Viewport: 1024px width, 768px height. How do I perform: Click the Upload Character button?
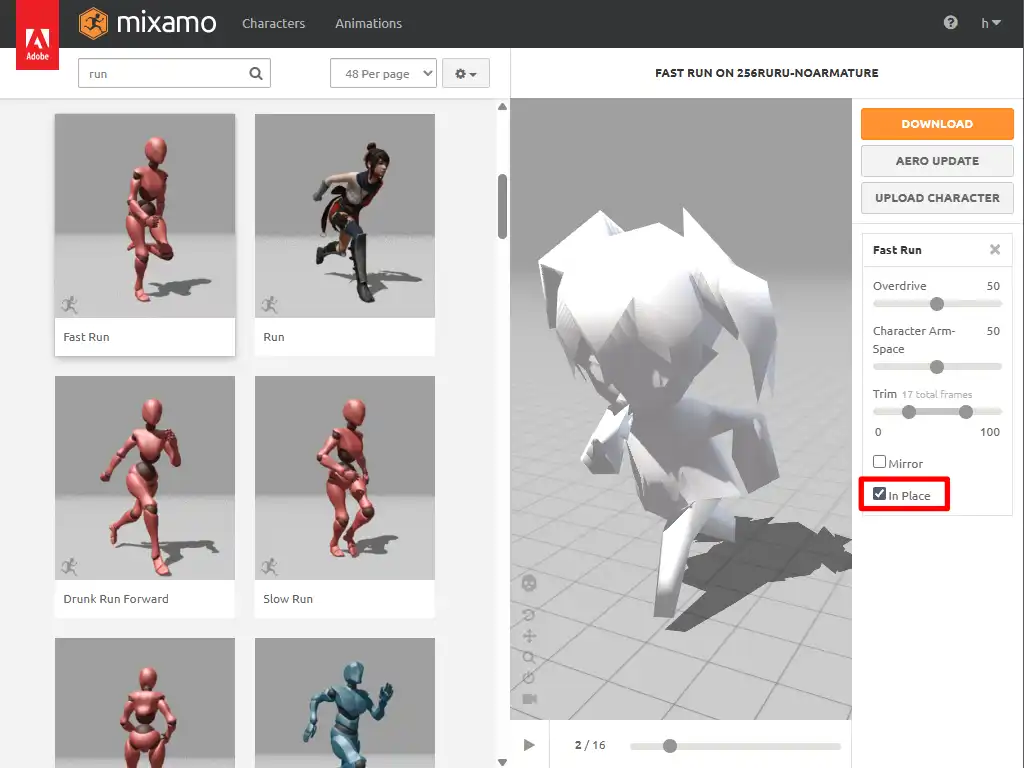click(x=937, y=198)
